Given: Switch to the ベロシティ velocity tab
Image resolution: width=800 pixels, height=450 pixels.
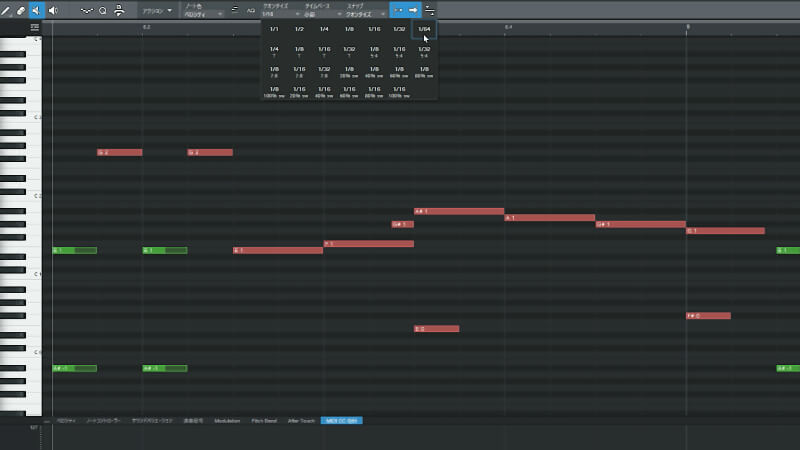Looking at the screenshot, I should tap(66, 421).
